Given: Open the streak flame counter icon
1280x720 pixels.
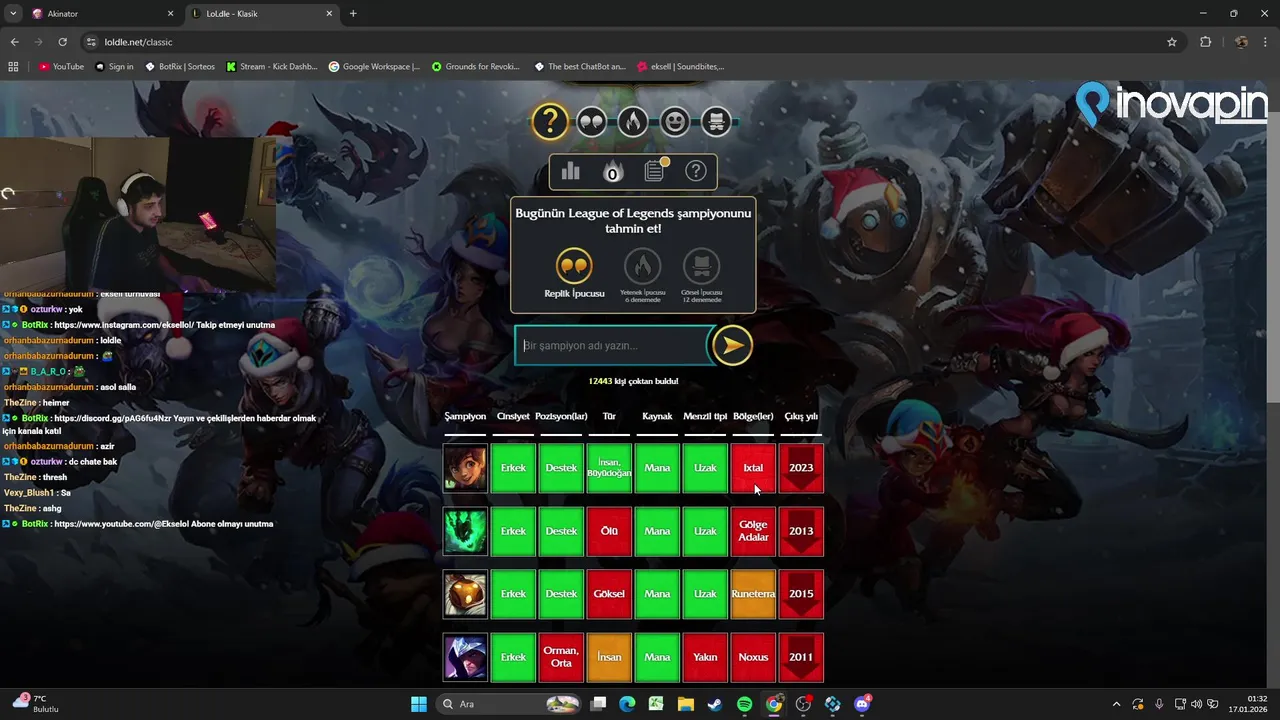Looking at the screenshot, I should coord(612,172).
